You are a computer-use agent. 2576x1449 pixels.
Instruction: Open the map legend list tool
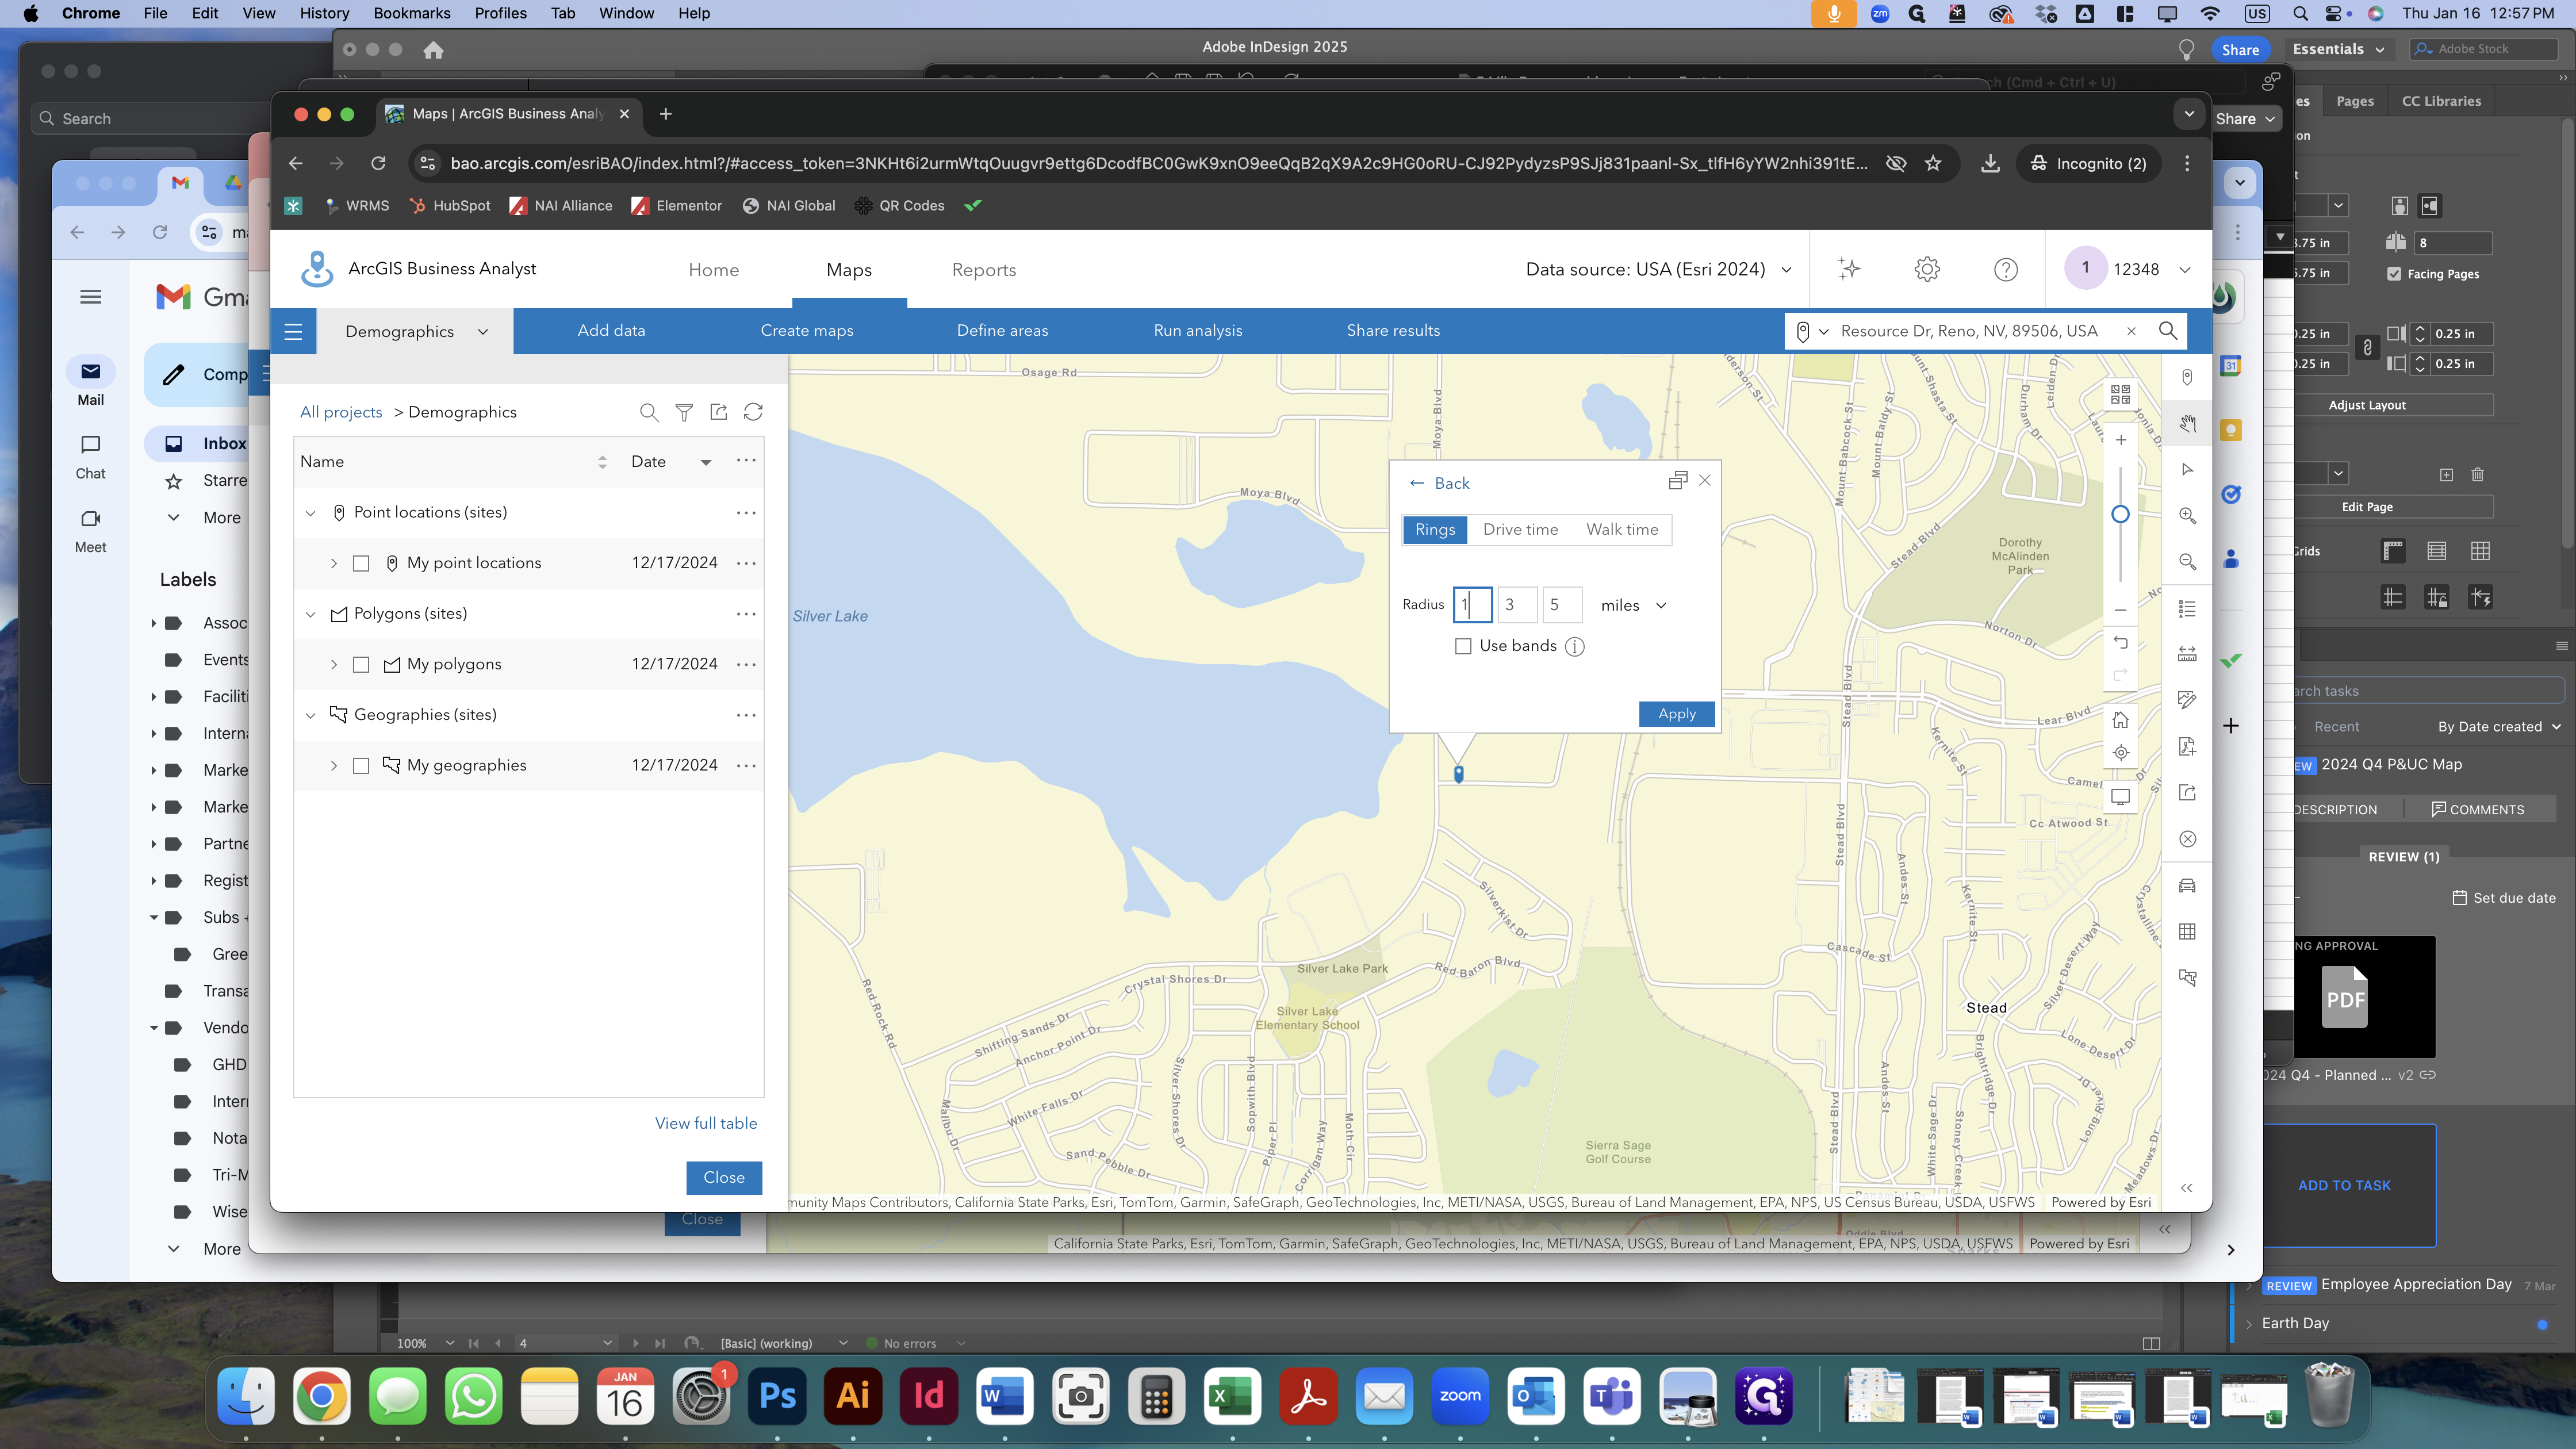click(2187, 608)
